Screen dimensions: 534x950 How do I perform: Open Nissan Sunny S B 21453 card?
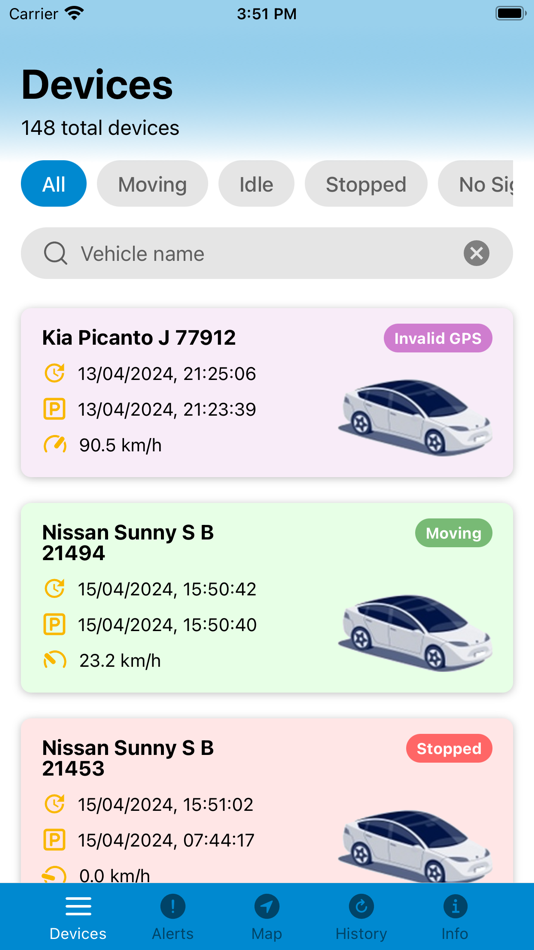[x=267, y=800]
